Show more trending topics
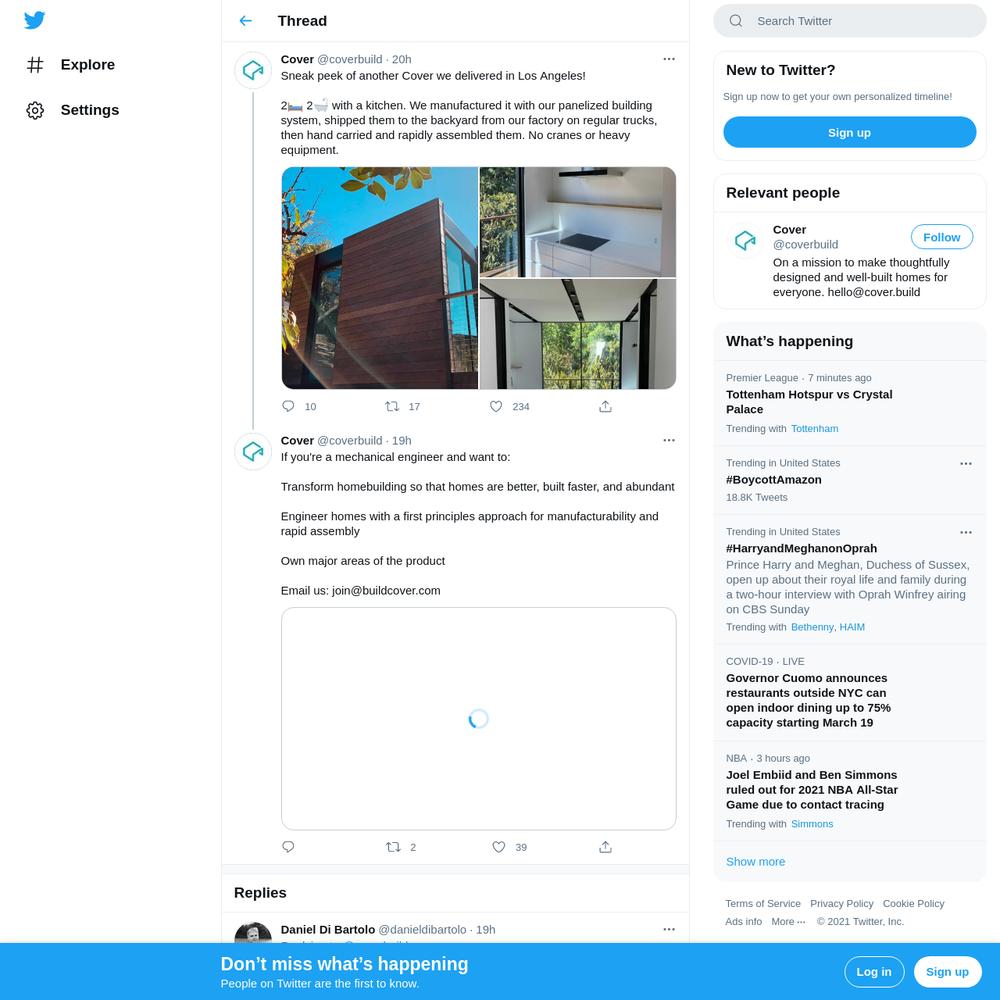 [755, 862]
